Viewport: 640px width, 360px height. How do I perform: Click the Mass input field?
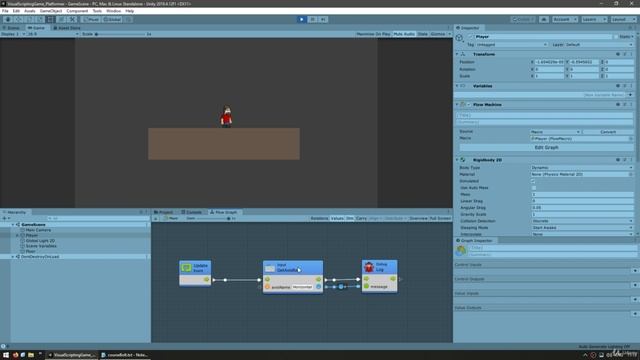click(582, 194)
